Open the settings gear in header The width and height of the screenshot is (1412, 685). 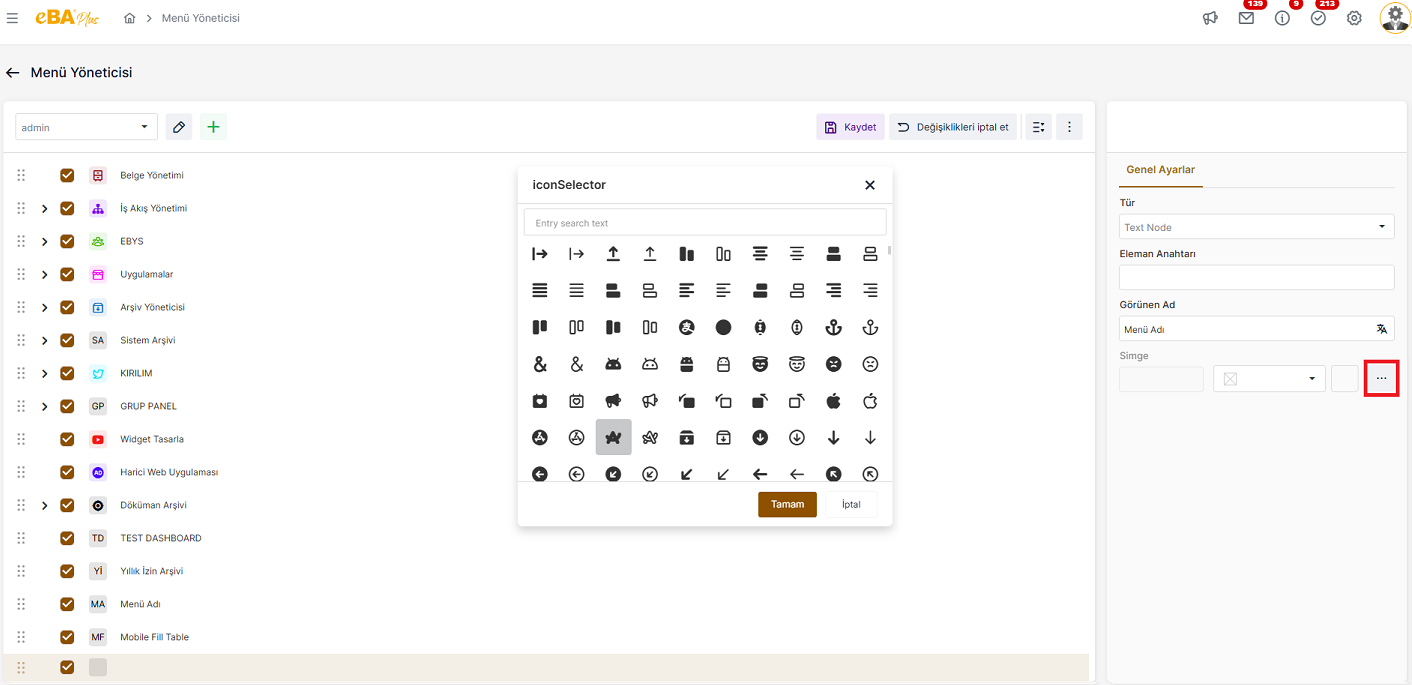pyautogui.click(x=1354, y=18)
